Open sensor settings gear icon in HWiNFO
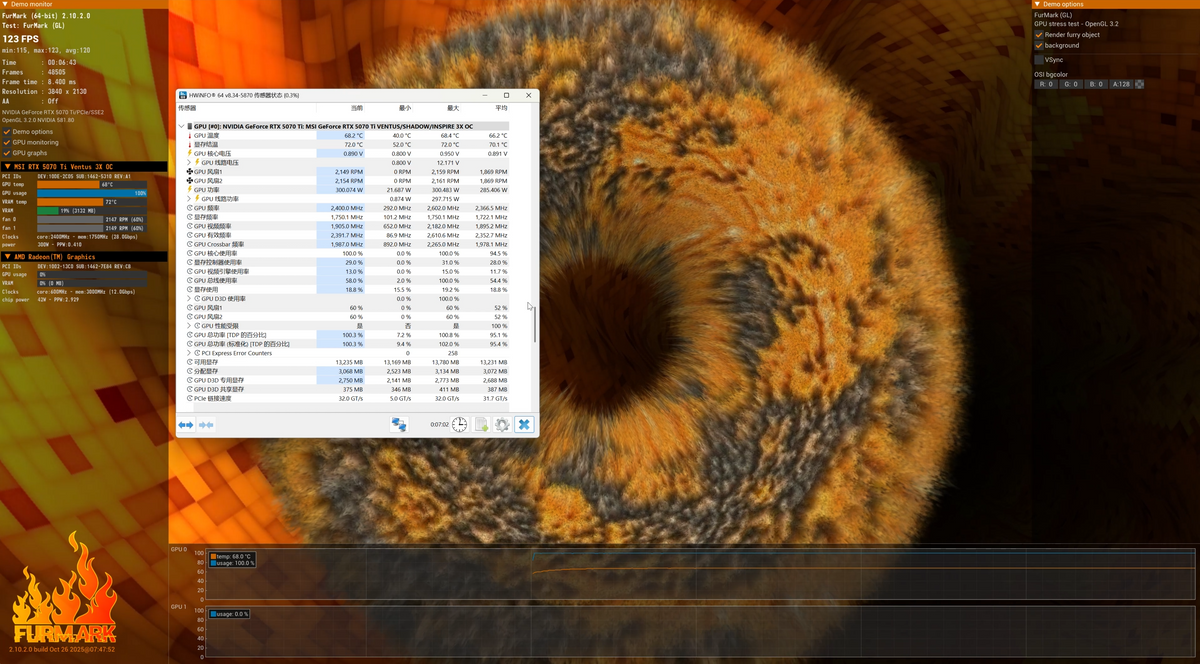 [x=502, y=425]
